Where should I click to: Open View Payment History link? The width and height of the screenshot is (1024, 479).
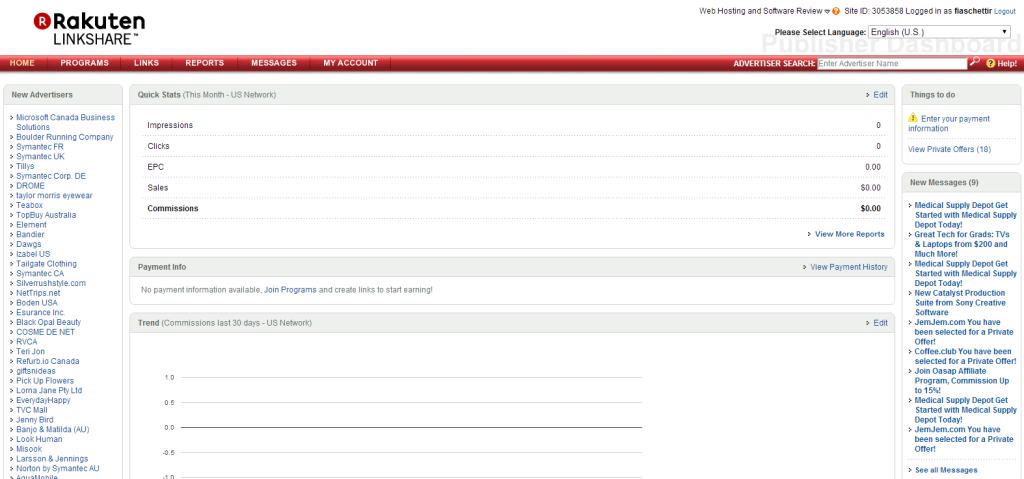point(849,267)
